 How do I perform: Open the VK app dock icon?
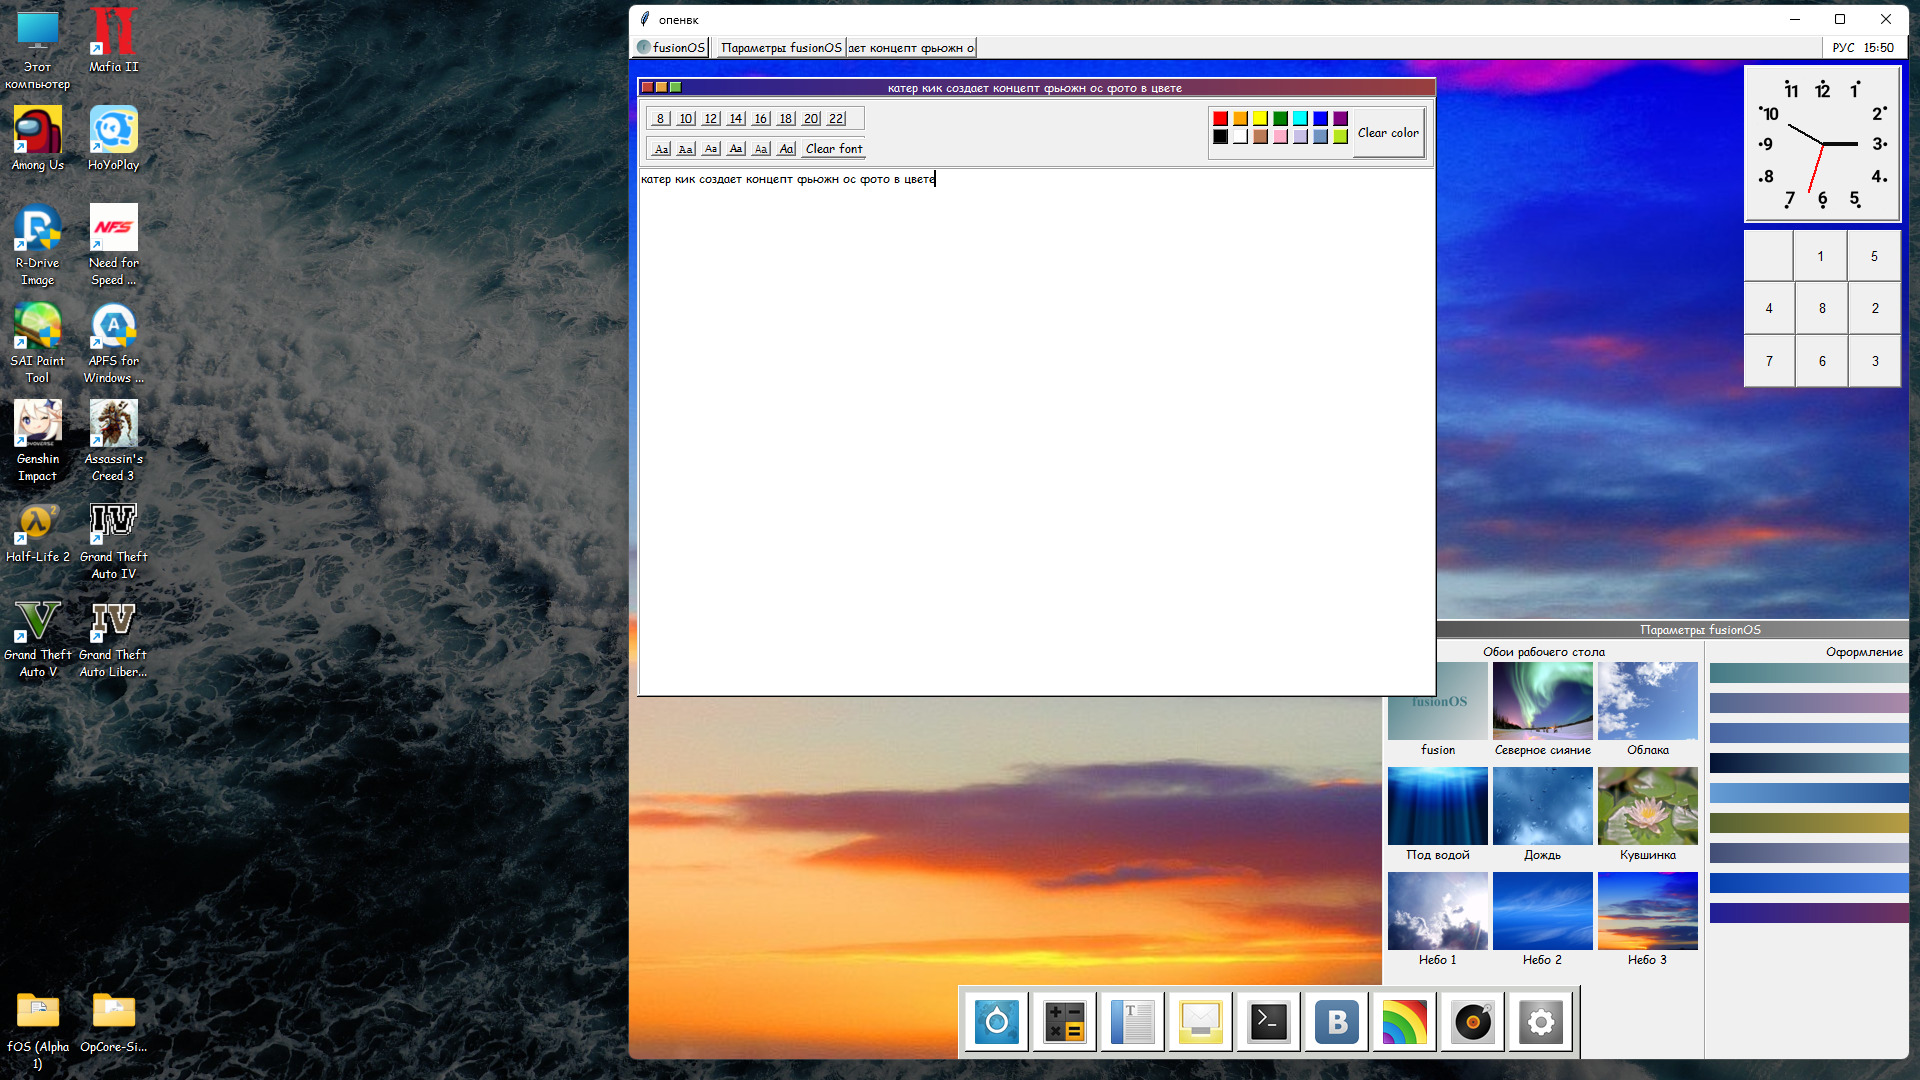click(1336, 1022)
